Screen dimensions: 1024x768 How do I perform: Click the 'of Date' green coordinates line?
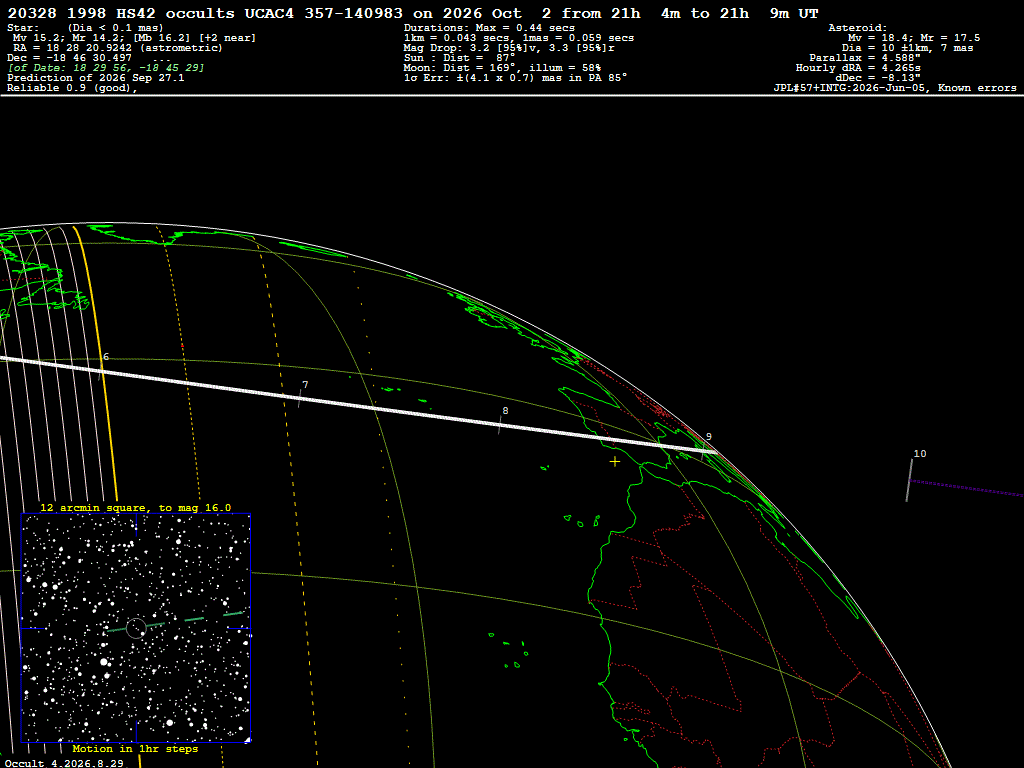pos(106,68)
